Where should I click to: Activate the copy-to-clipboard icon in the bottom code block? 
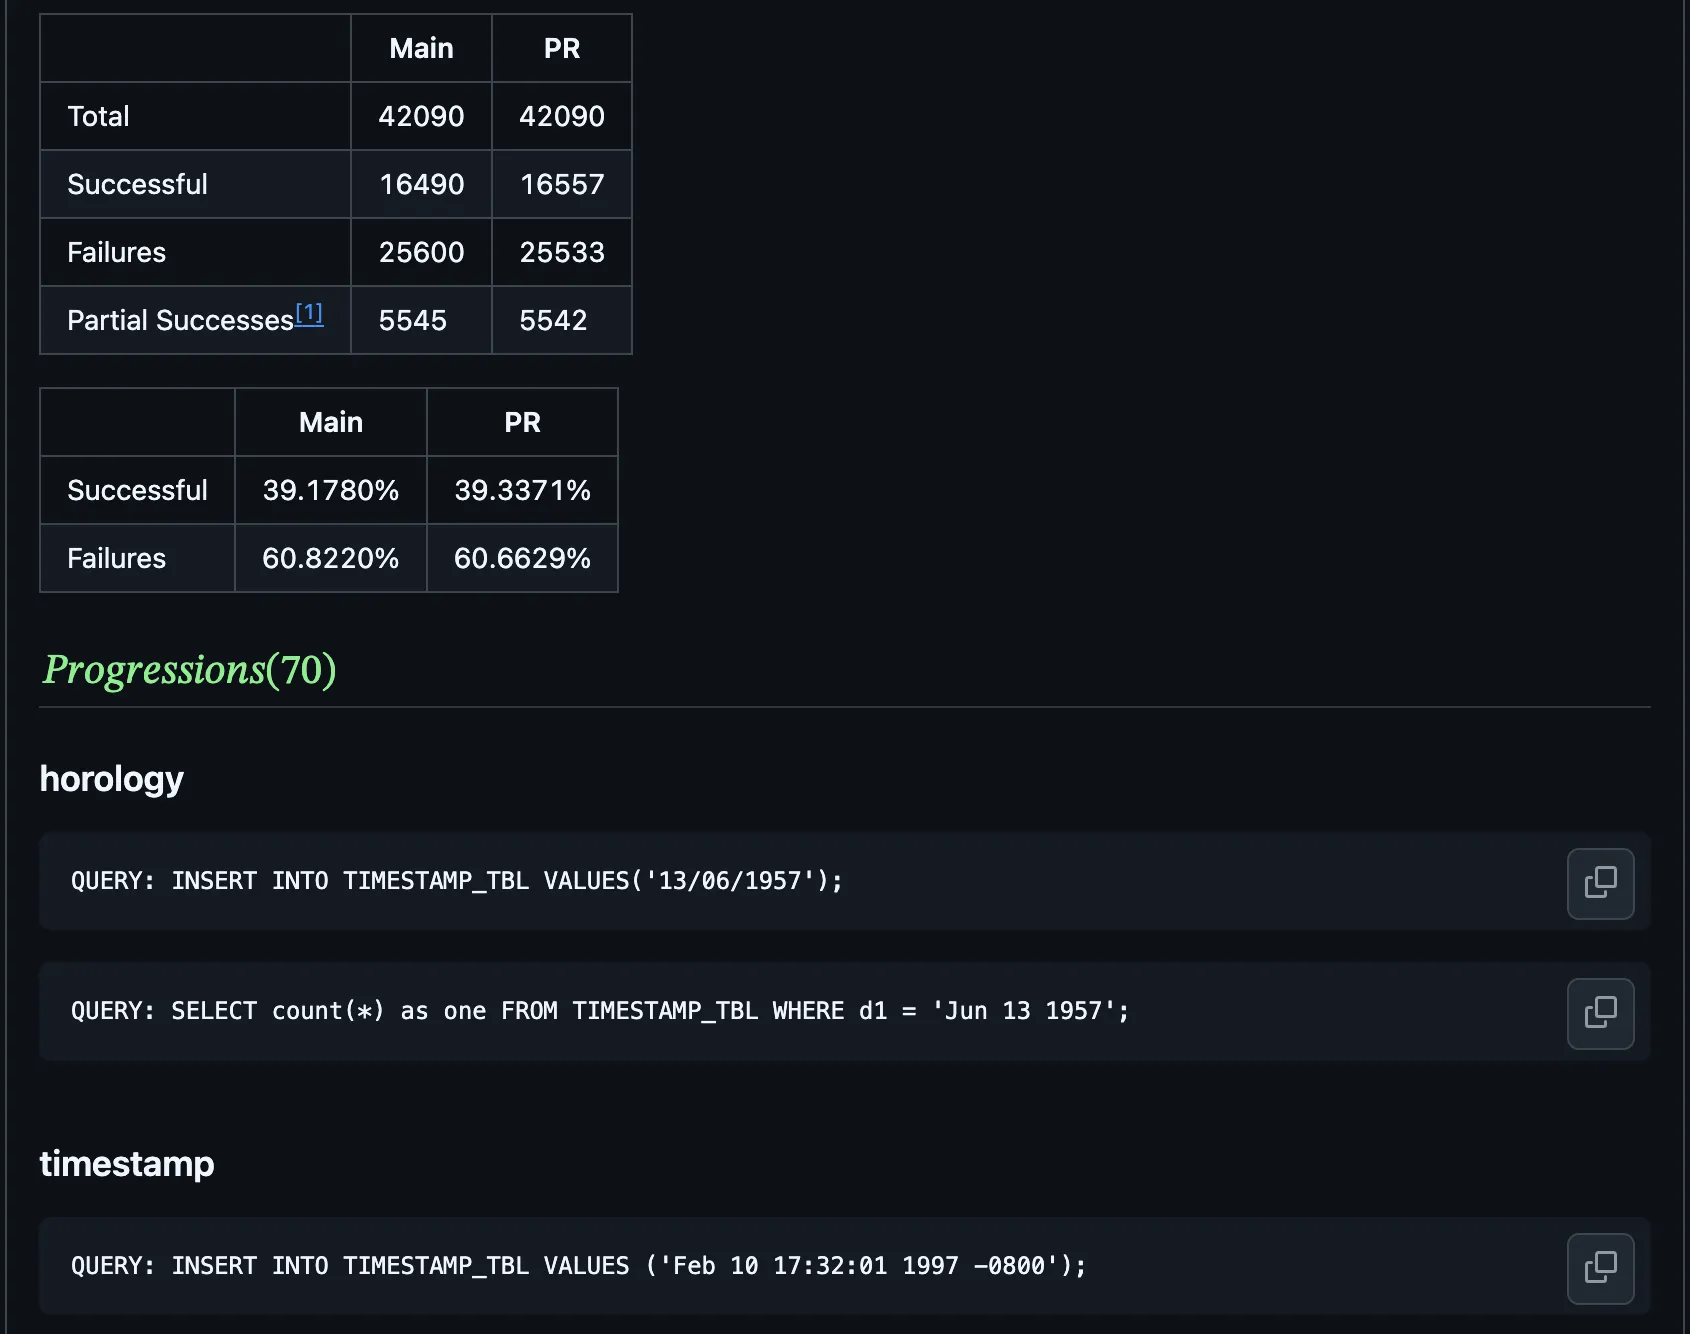(1600, 1268)
